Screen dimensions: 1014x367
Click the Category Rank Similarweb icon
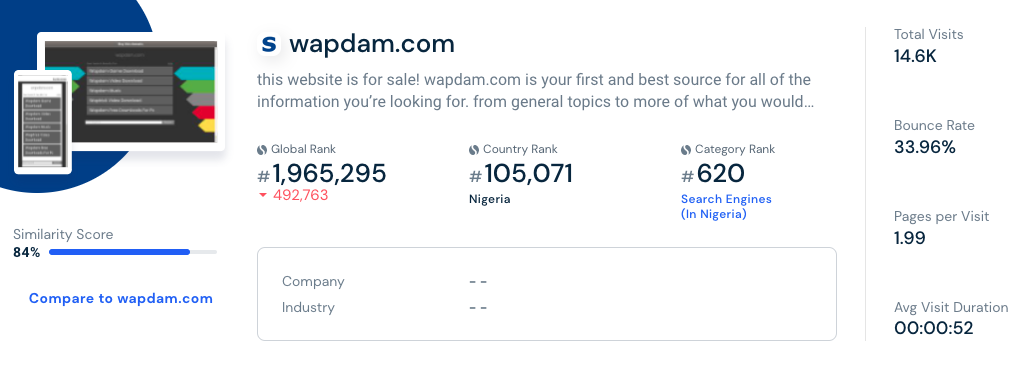pos(686,150)
